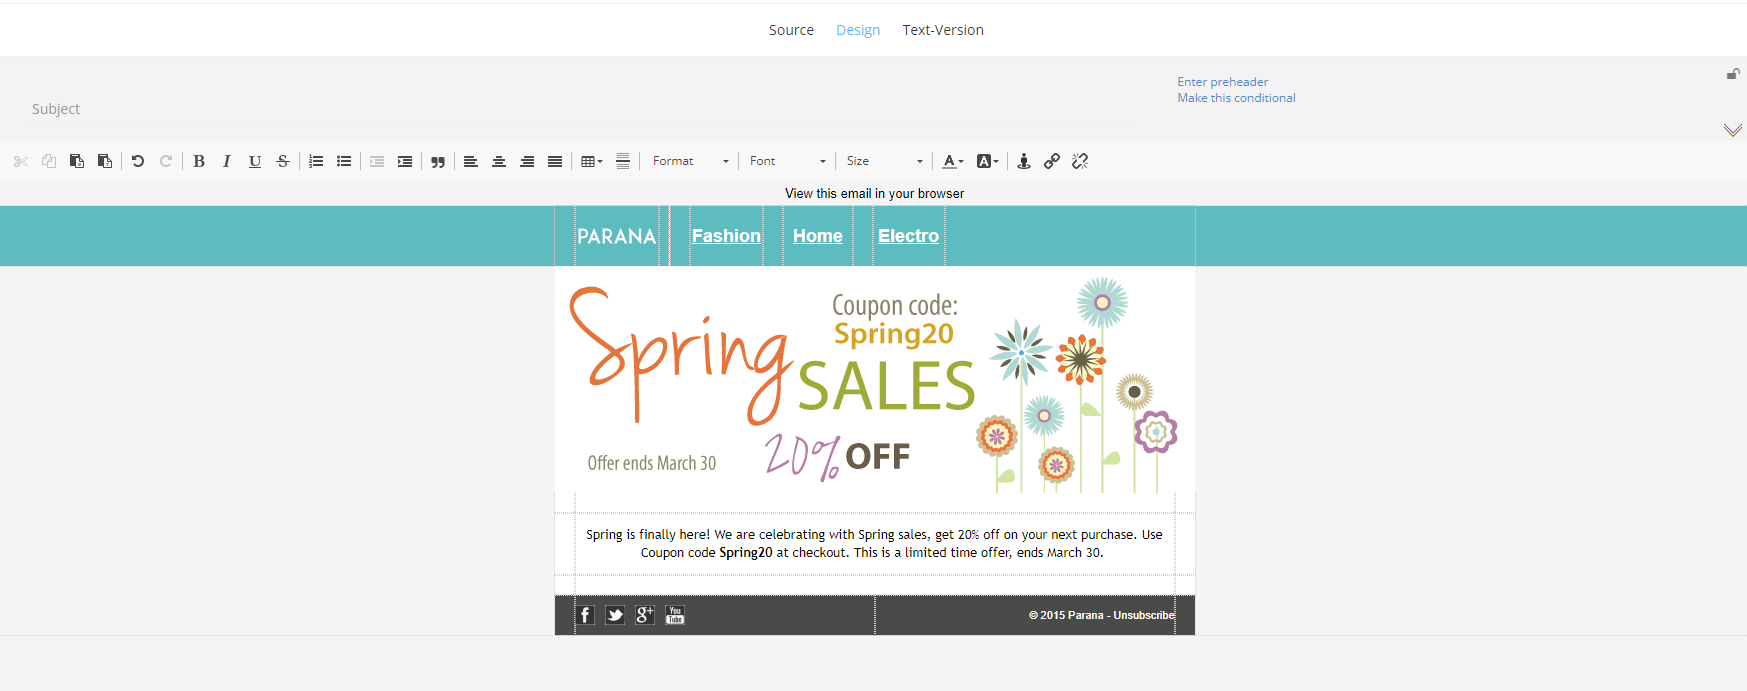Justify the text
Screen dimensions: 1747x691
[x=555, y=161]
